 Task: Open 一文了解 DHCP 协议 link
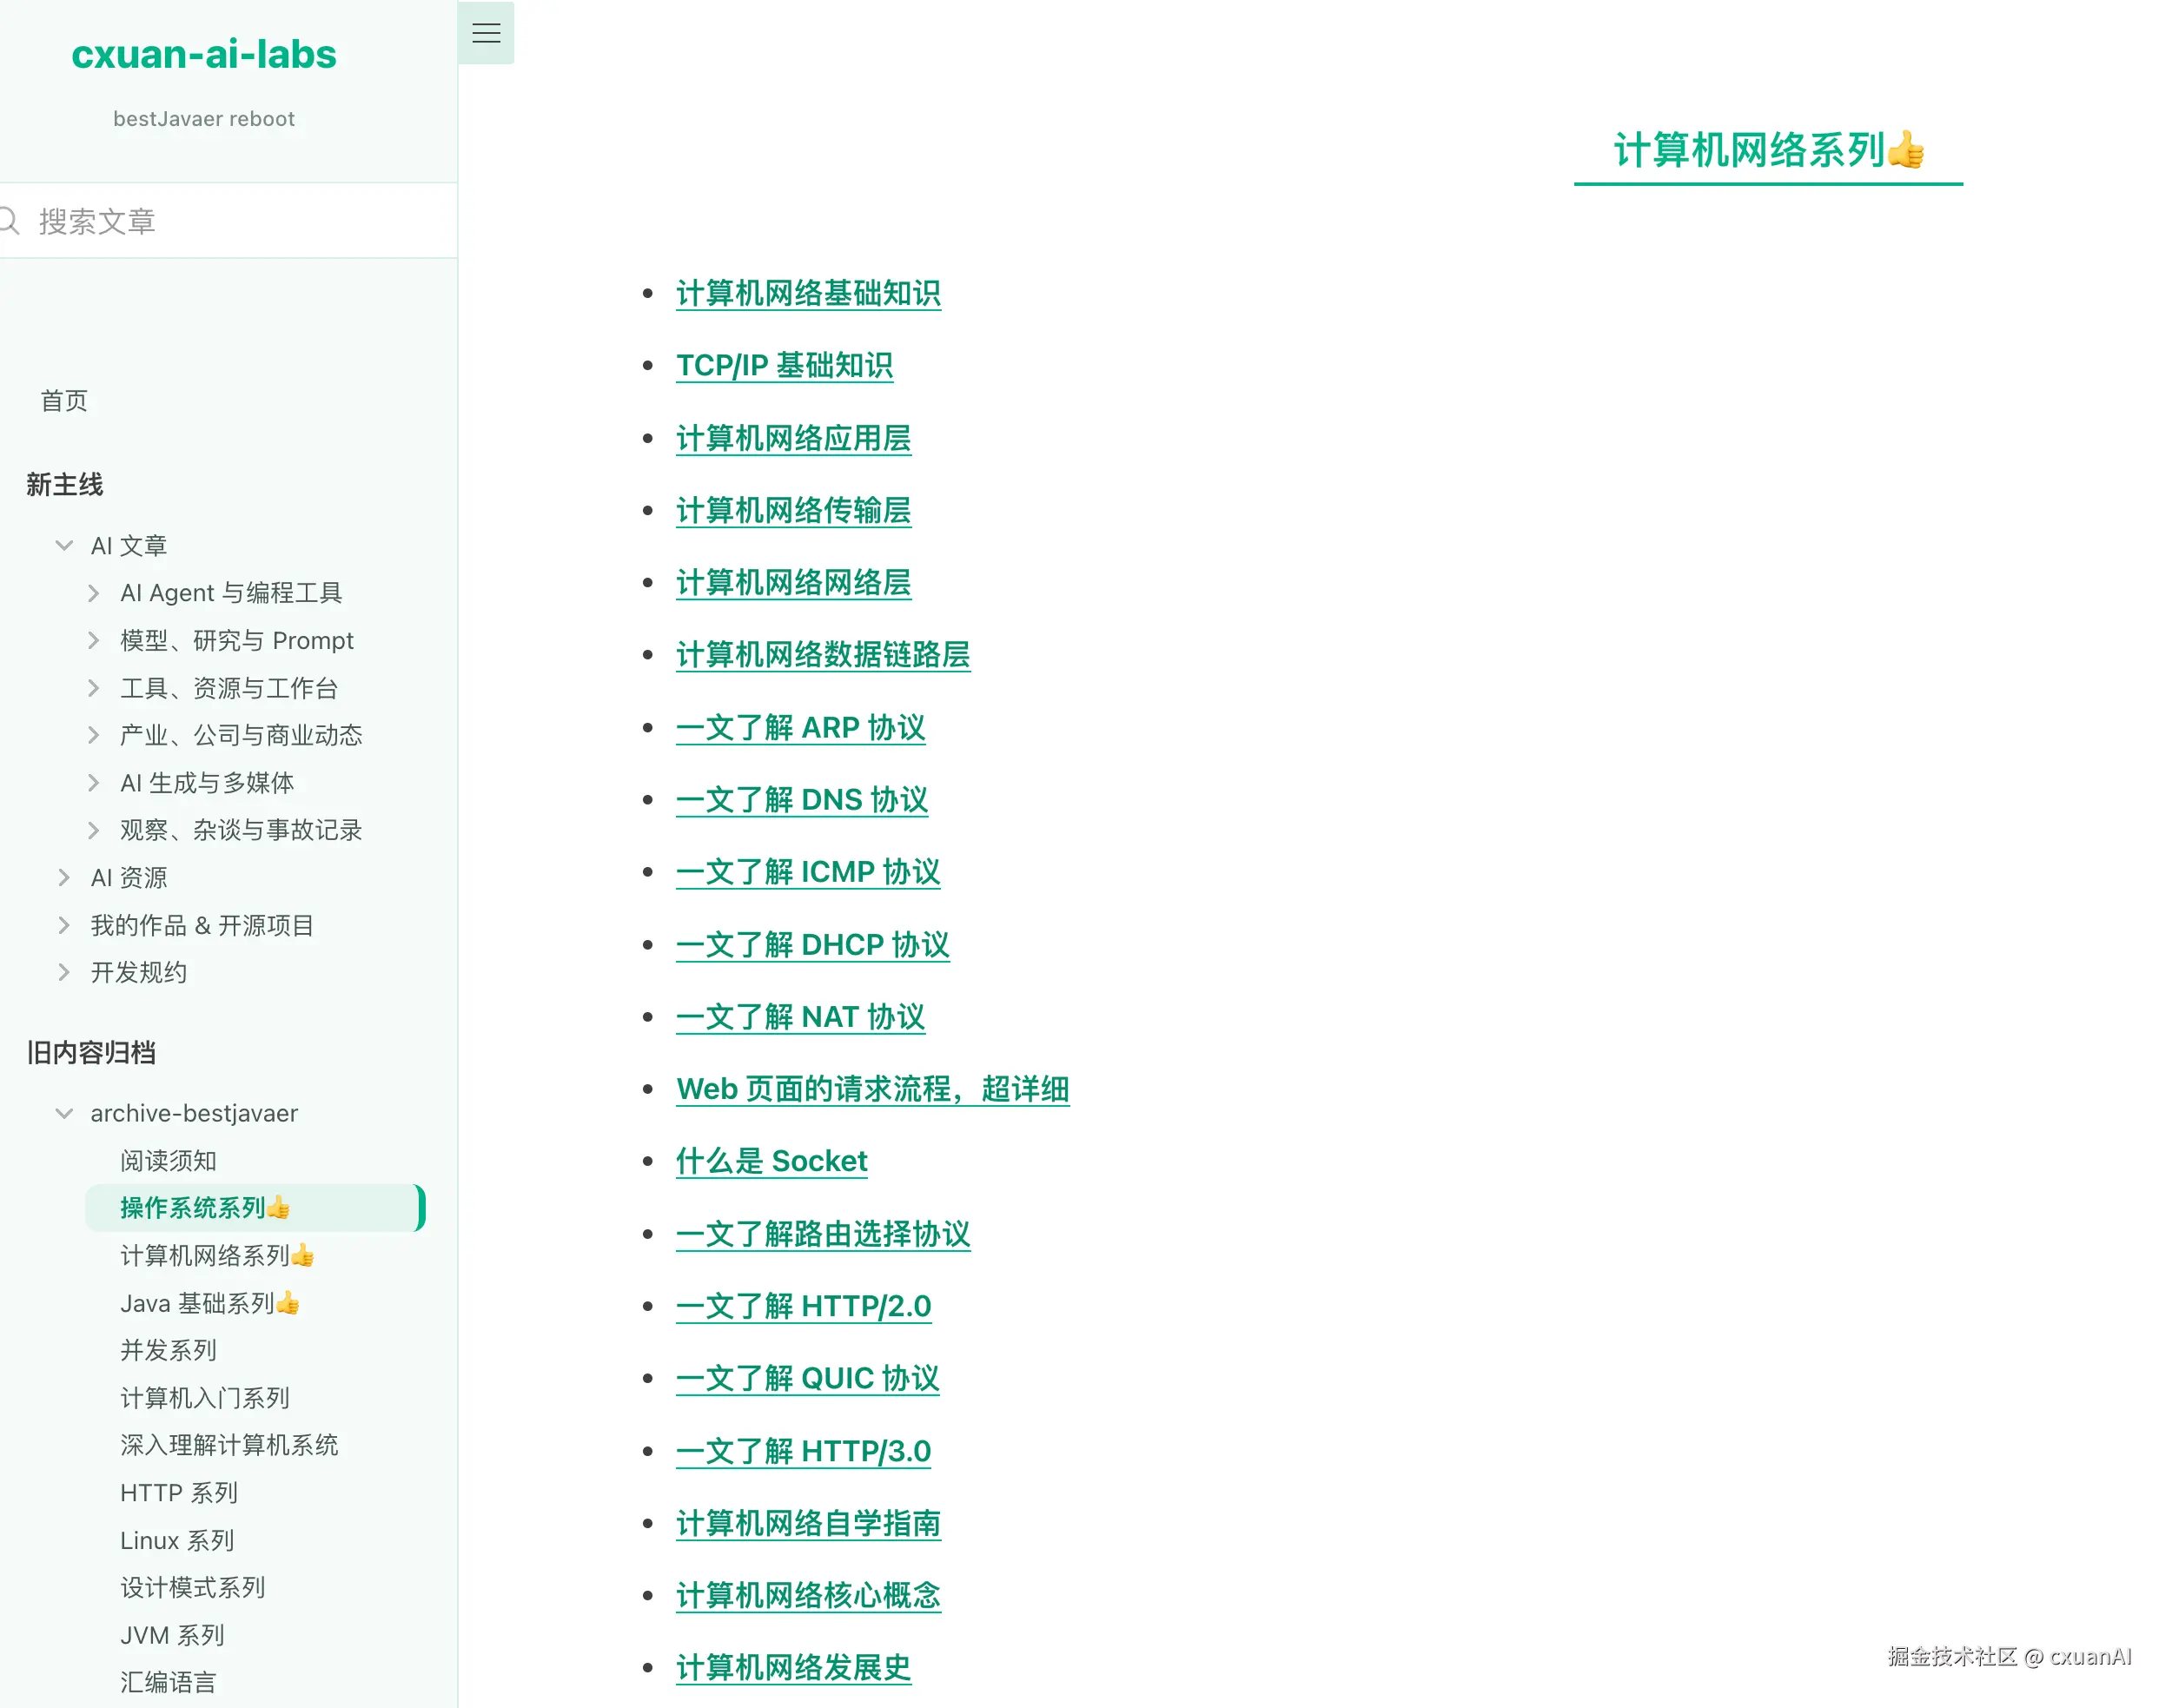click(x=812, y=945)
